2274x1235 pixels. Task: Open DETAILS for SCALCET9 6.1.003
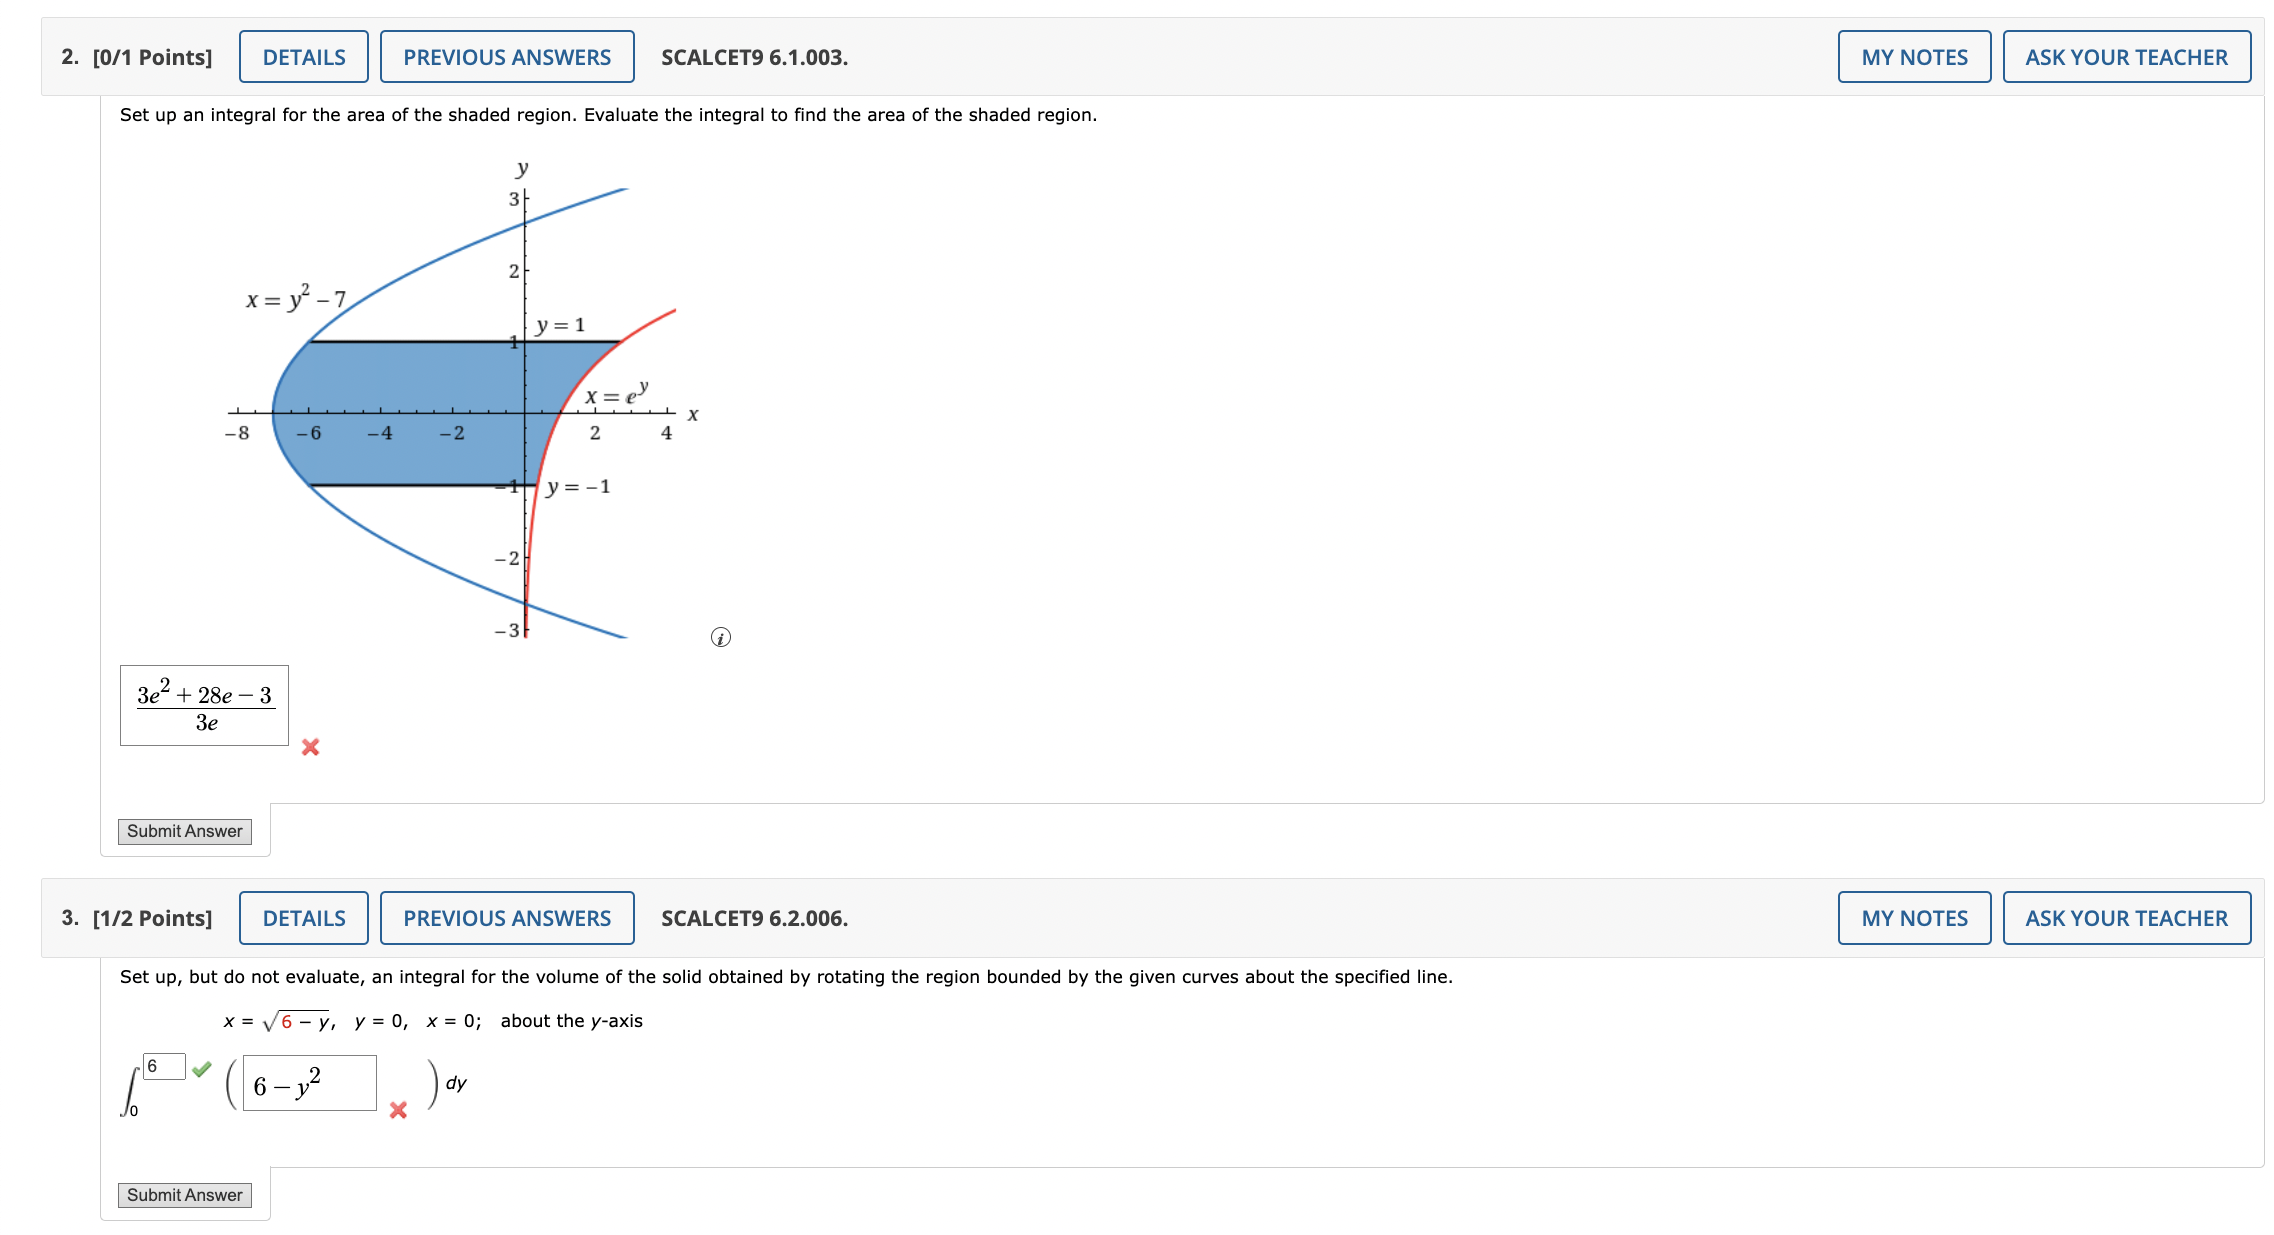coord(303,56)
